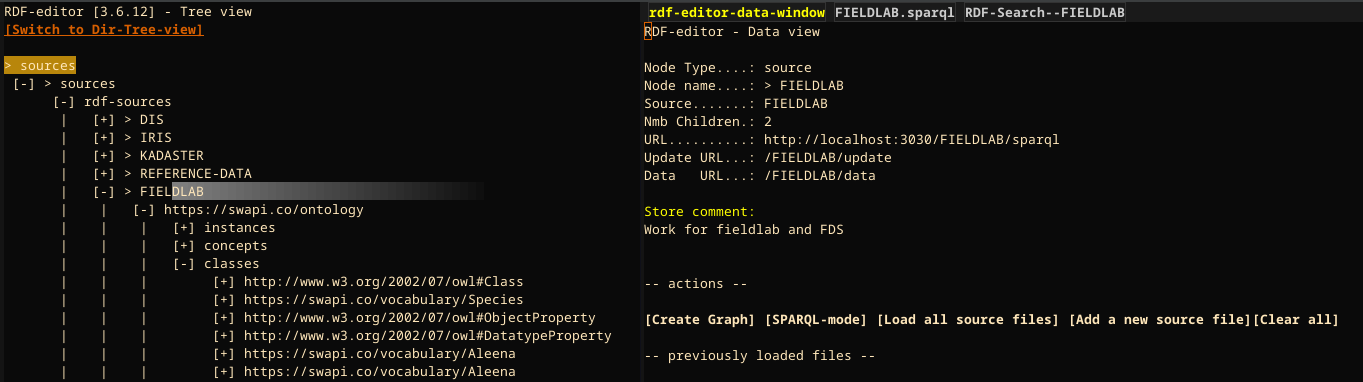Expand the vocabulary/Species [+] toggle
The image size is (1363, 382).
pyautogui.click(x=224, y=300)
